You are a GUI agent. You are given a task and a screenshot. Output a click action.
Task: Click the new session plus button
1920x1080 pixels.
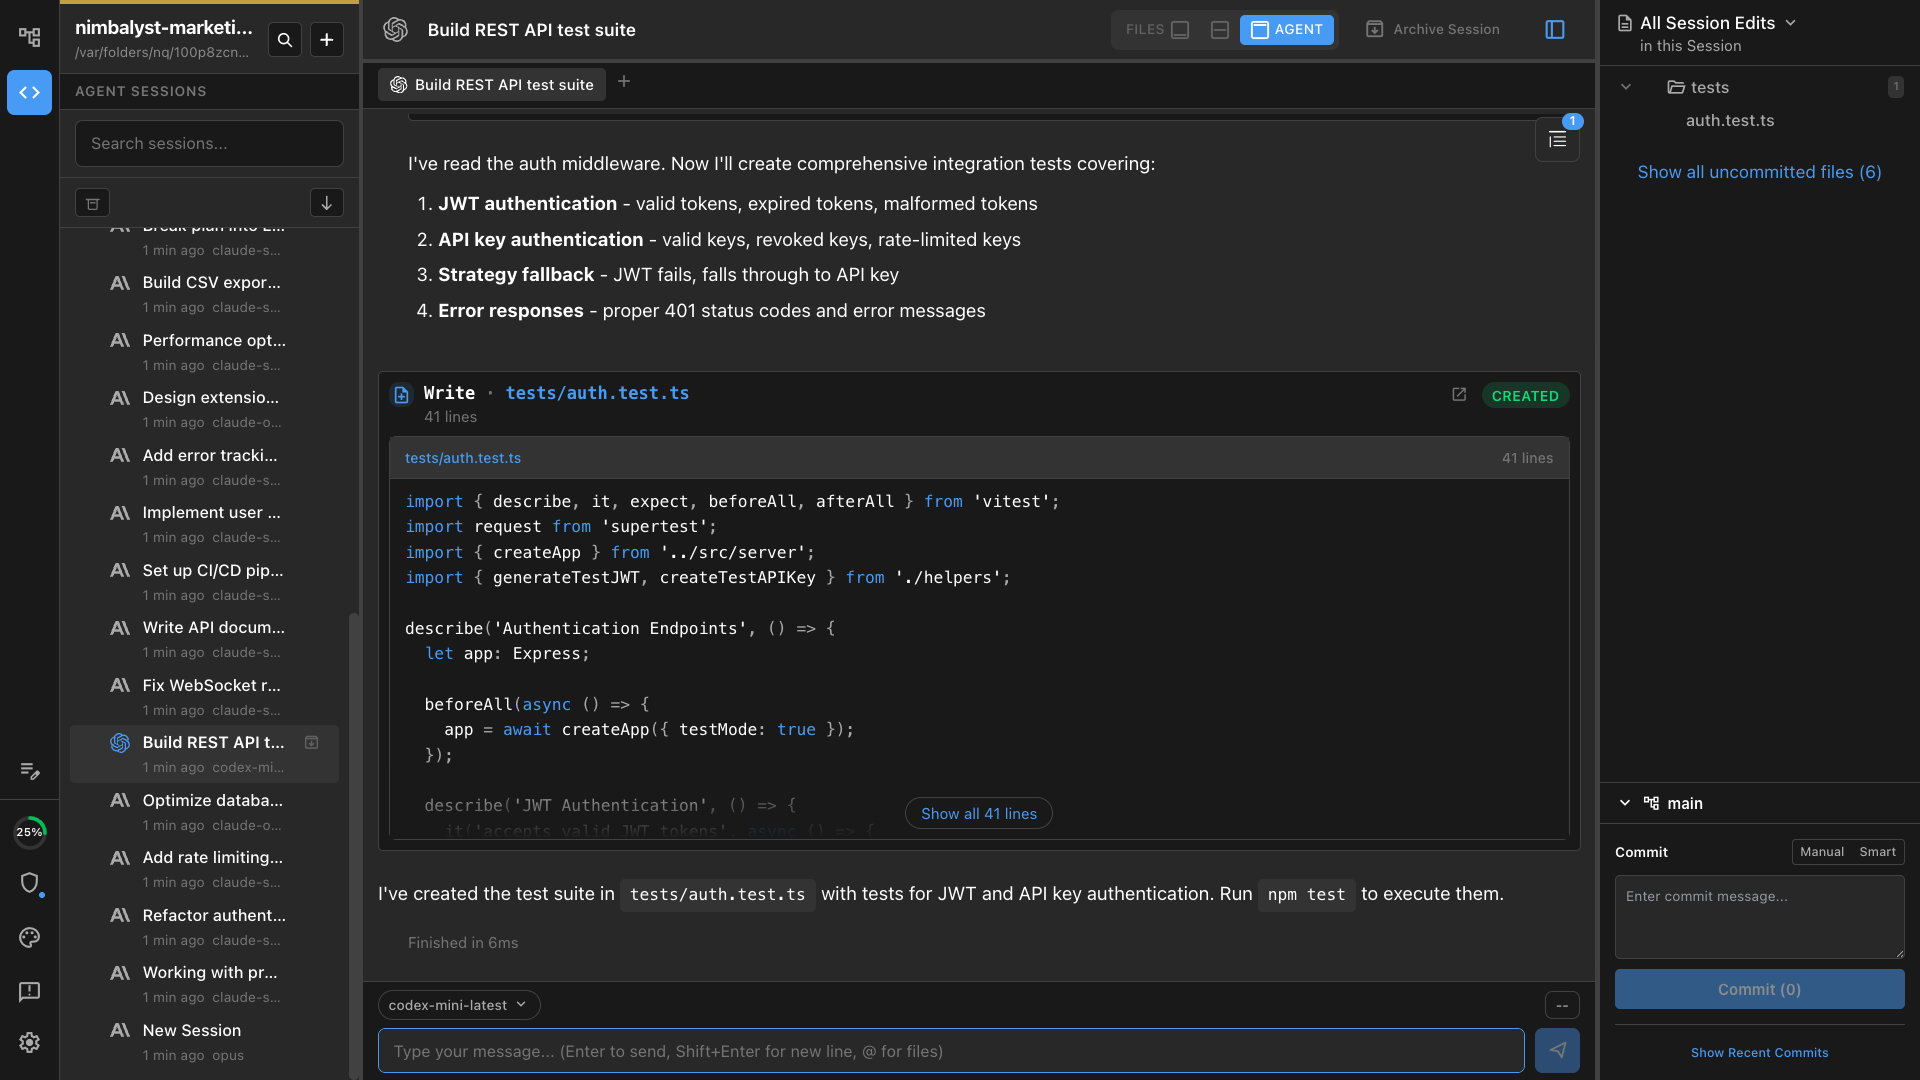(327, 40)
